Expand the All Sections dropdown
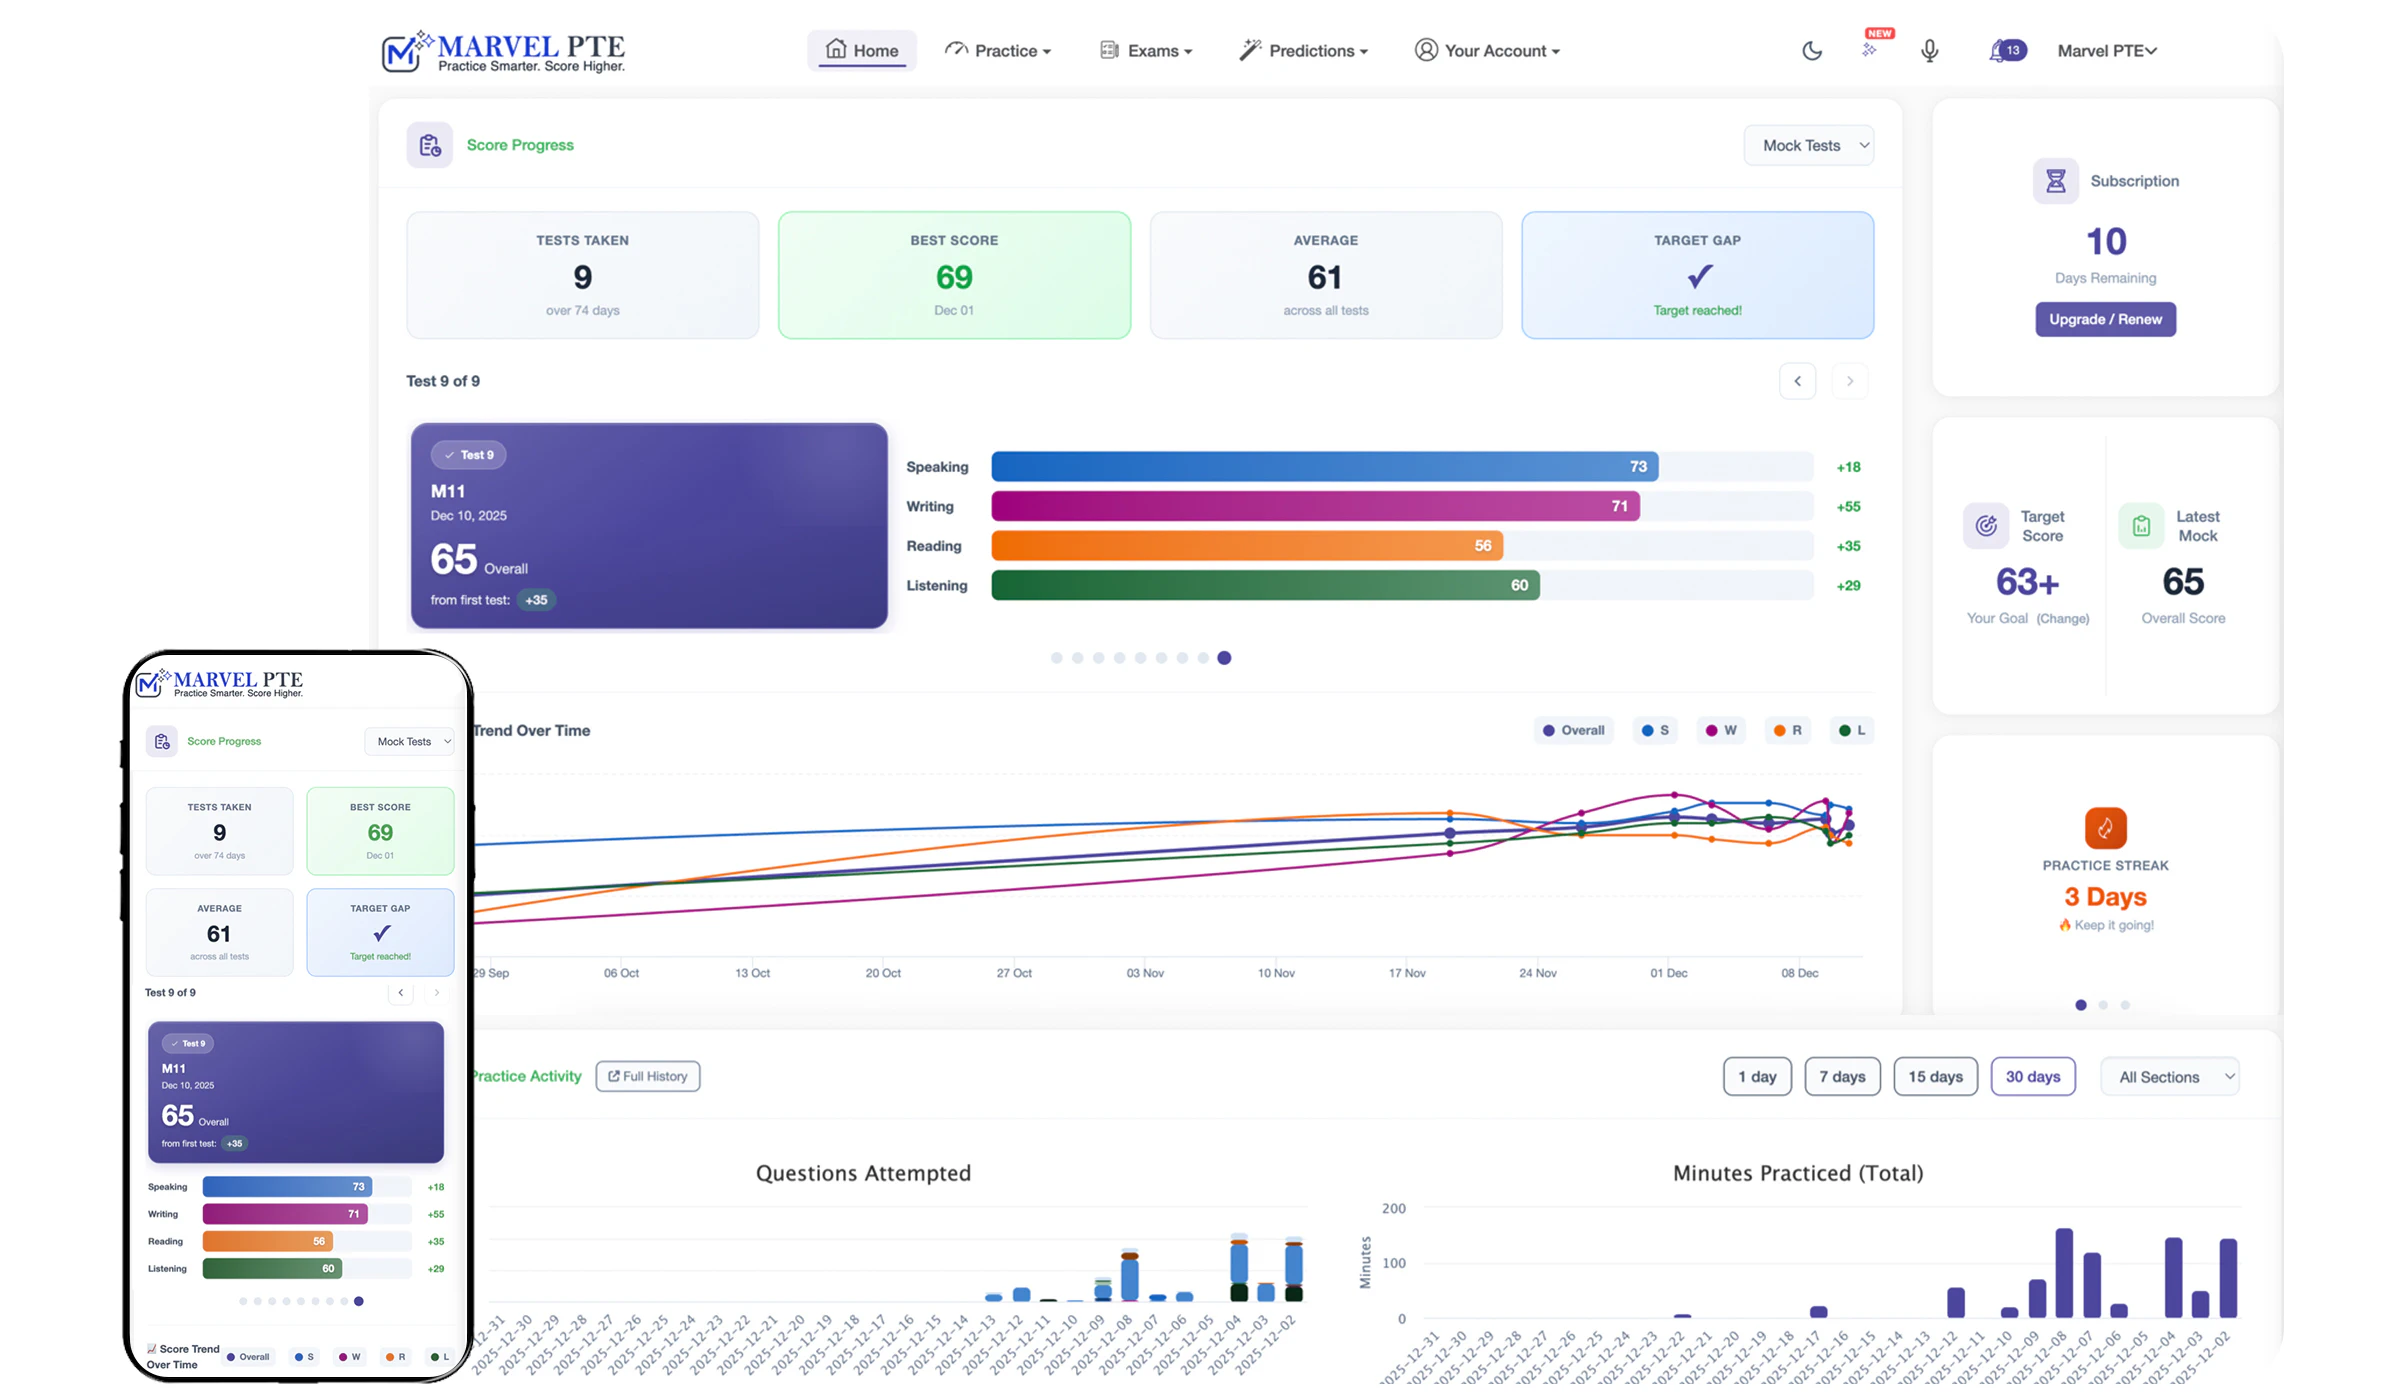Viewport: 2400px width, 1400px height. [x=2170, y=1077]
